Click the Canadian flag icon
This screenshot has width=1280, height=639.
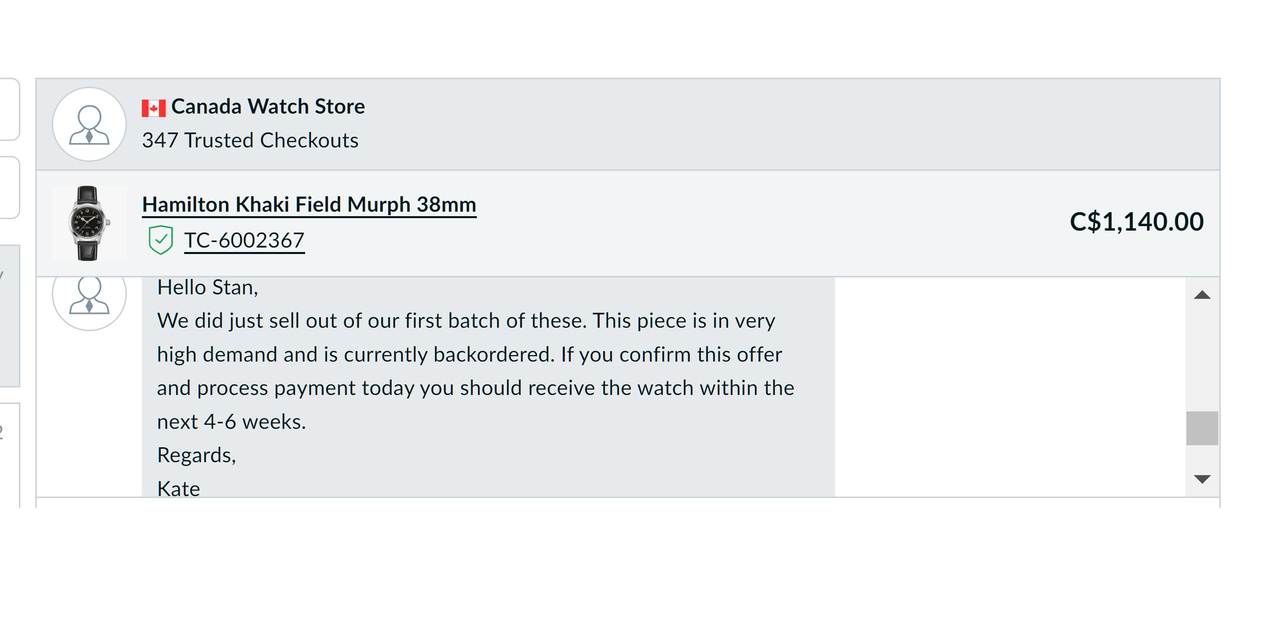coord(153,107)
